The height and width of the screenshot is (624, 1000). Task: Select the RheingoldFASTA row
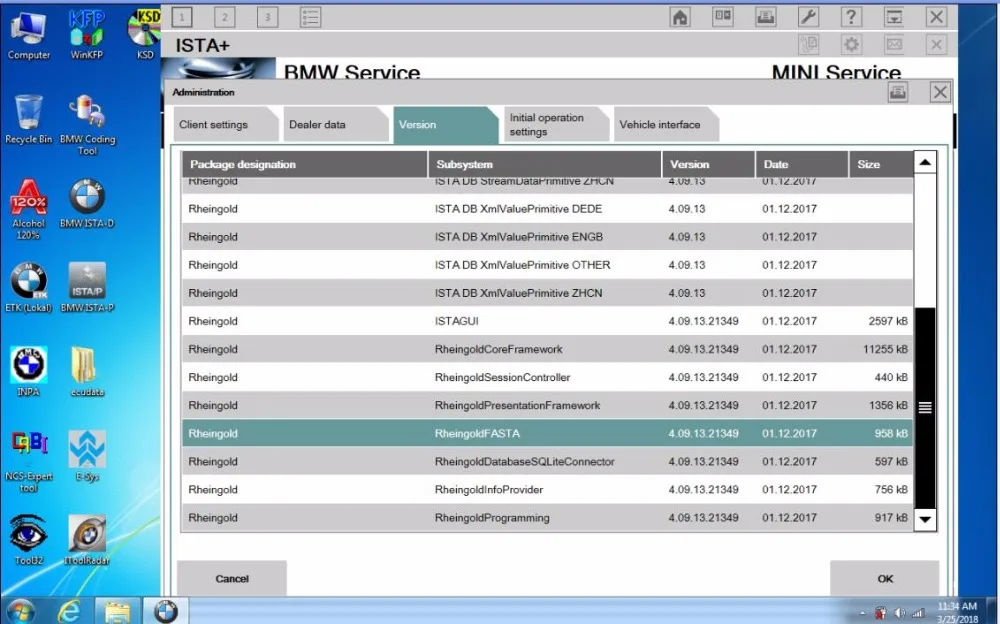[547, 433]
